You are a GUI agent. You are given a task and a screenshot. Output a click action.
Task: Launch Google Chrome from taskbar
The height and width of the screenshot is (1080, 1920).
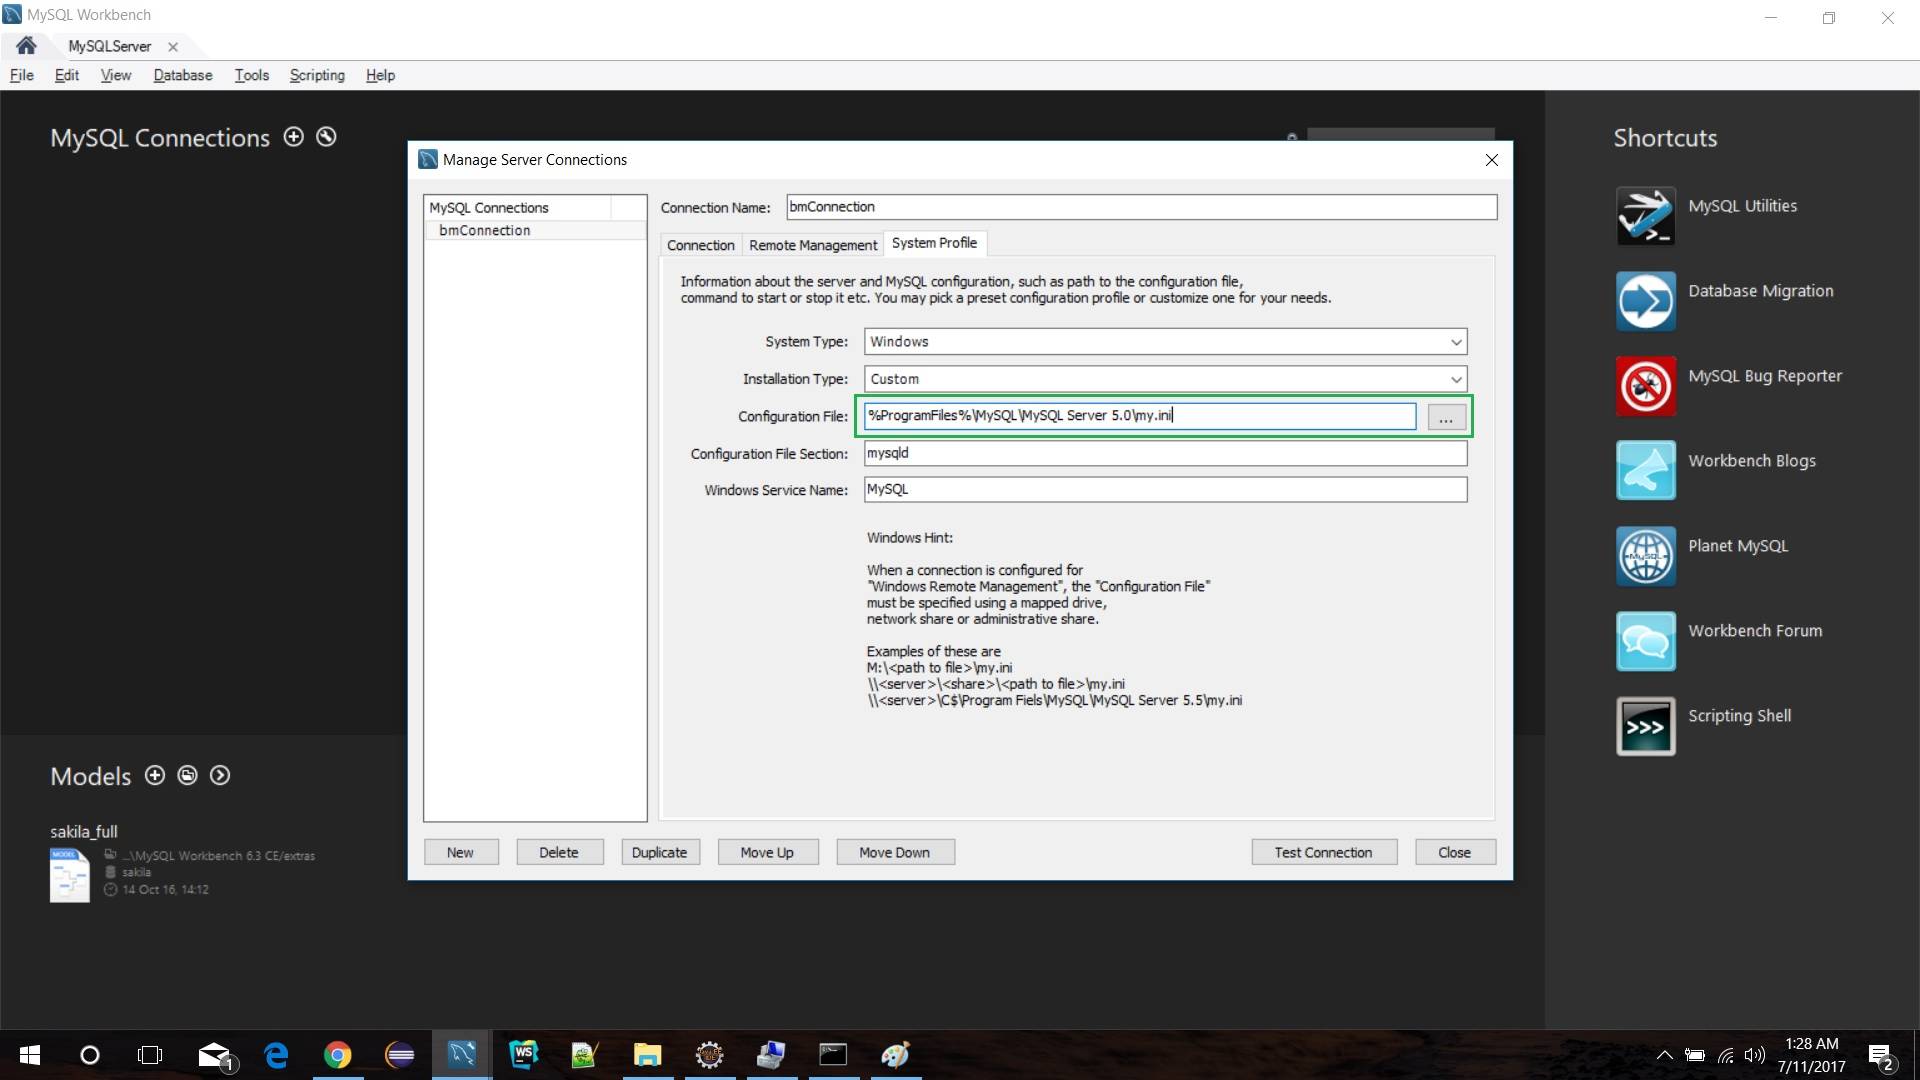[338, 1055]
